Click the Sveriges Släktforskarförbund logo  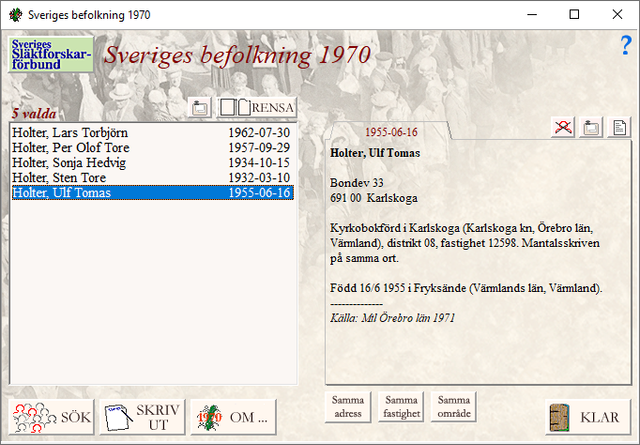coord(51,55)
